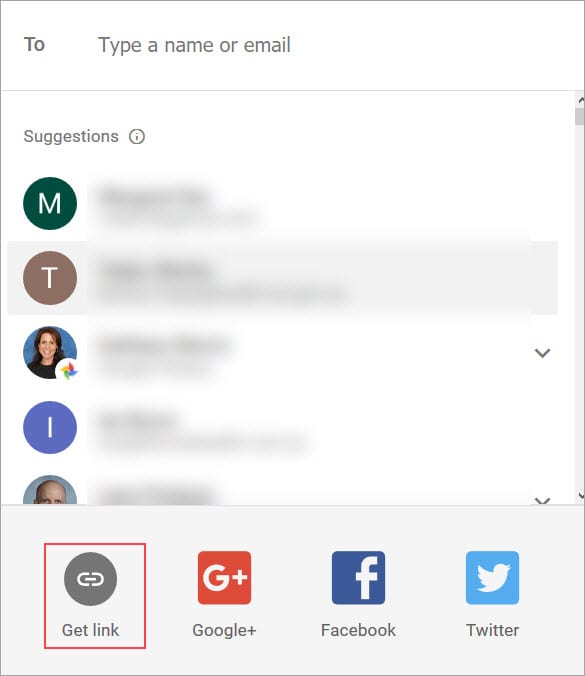Screen dimensions: 585x676
Task: Click the suggestions list scrollbar thumb
Action: coord(580,116)
